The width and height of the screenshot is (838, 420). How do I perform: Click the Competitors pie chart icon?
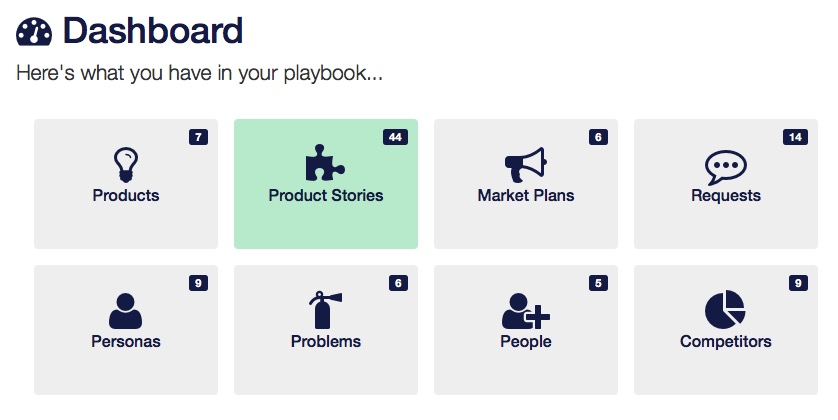pyautogui.click(x=725, y=309)
